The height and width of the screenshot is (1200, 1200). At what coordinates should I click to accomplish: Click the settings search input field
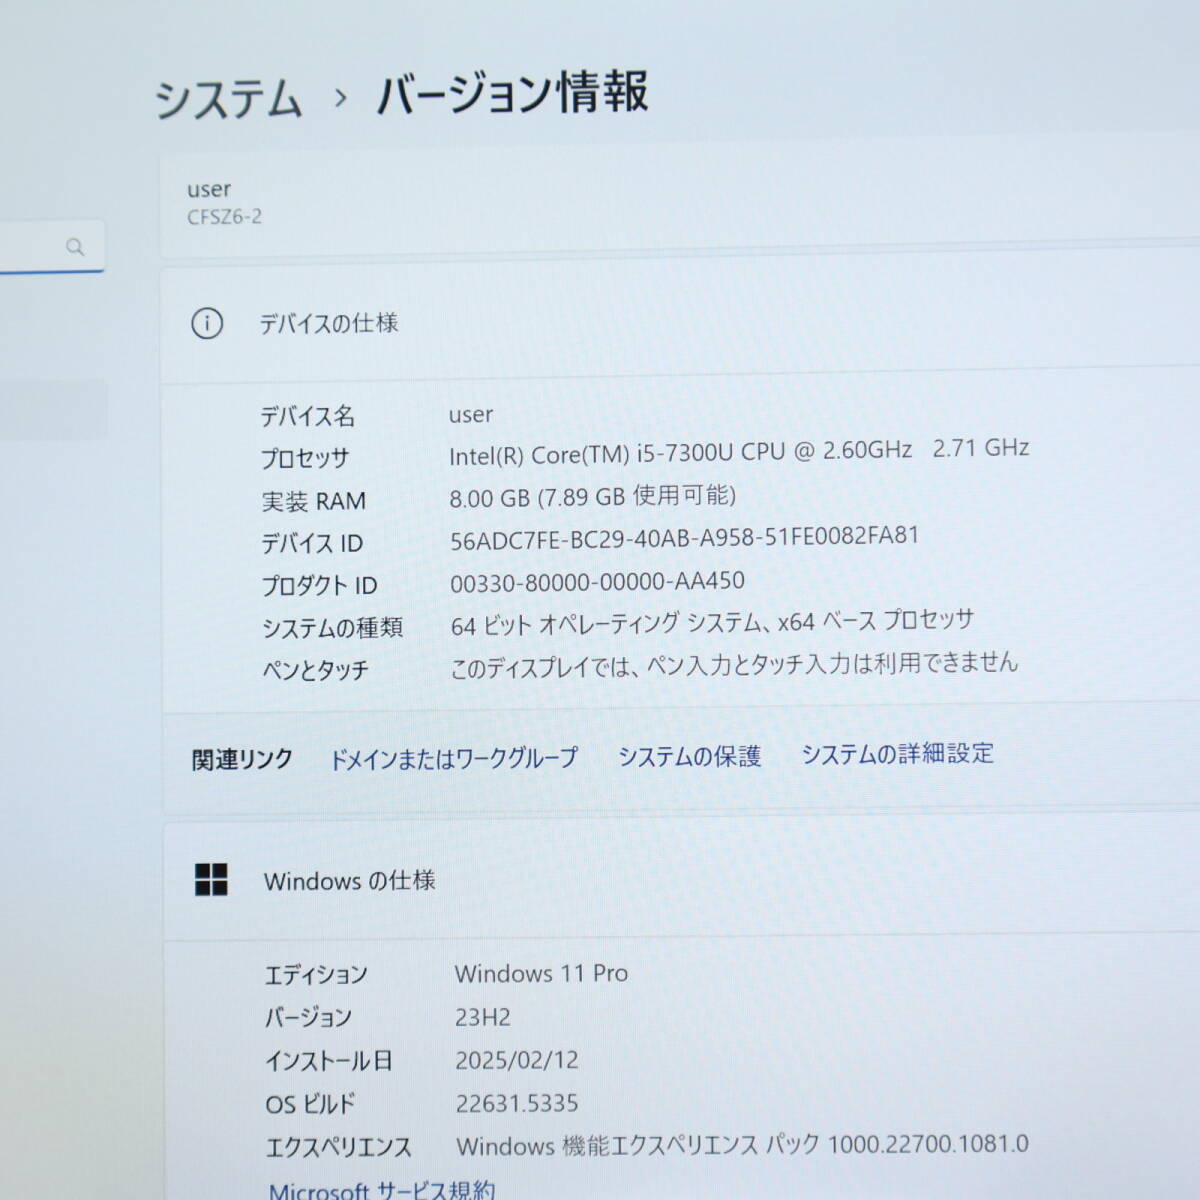pyautogui.click(x=52, y=246)
